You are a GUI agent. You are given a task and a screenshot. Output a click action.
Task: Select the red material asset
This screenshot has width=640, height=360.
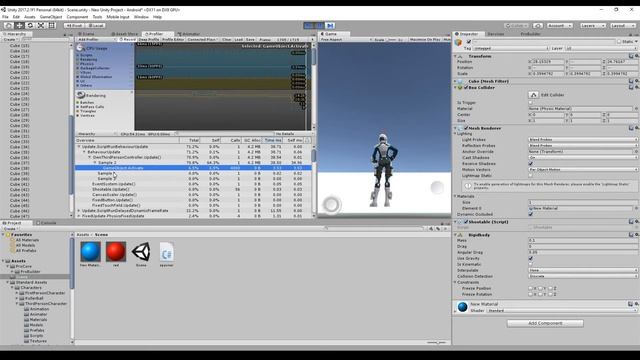point(116,251)
